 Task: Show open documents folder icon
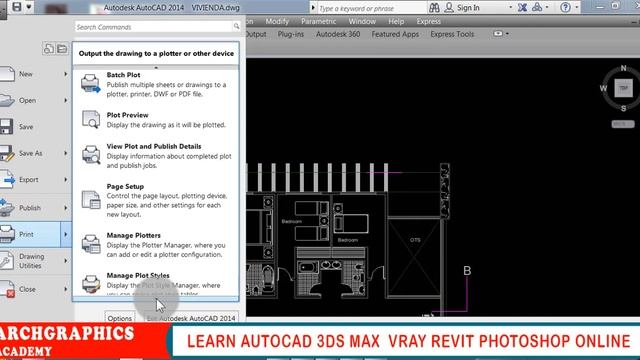tap(62, 49)
